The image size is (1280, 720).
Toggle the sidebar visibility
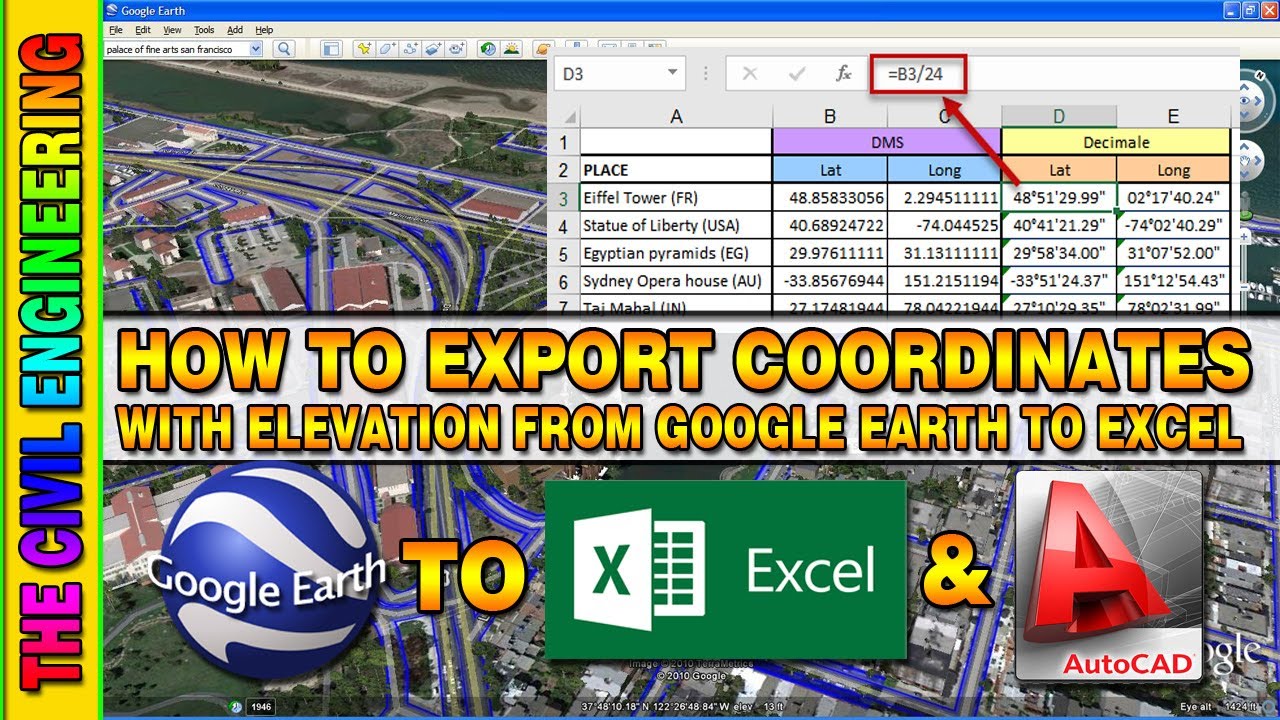coord(332,47)
